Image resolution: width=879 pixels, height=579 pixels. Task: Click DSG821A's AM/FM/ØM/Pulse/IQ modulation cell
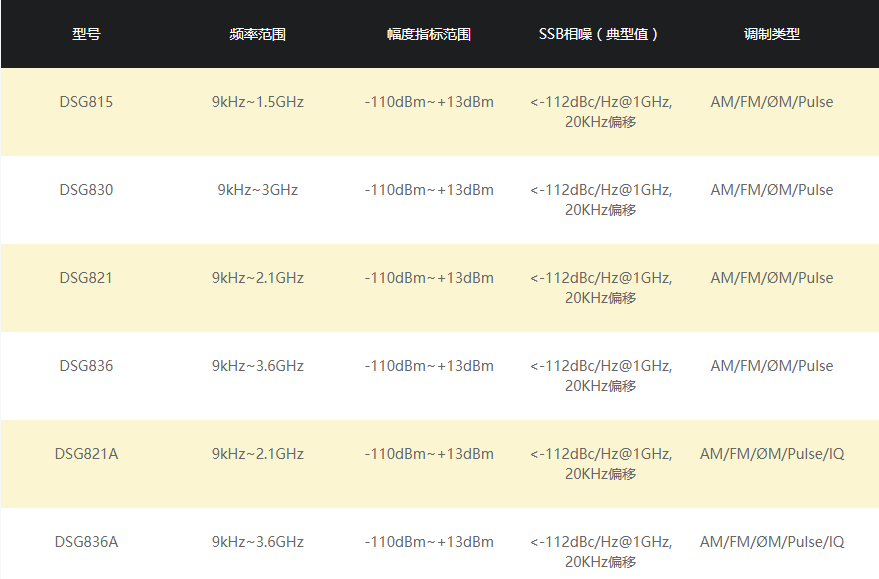(x=772, y=454)
